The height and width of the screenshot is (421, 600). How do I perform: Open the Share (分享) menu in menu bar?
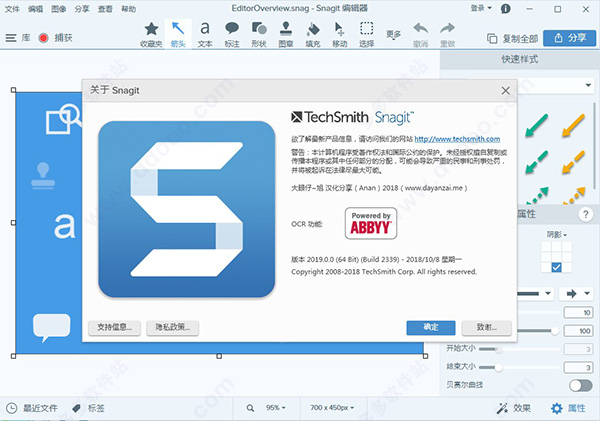point(82,8)
